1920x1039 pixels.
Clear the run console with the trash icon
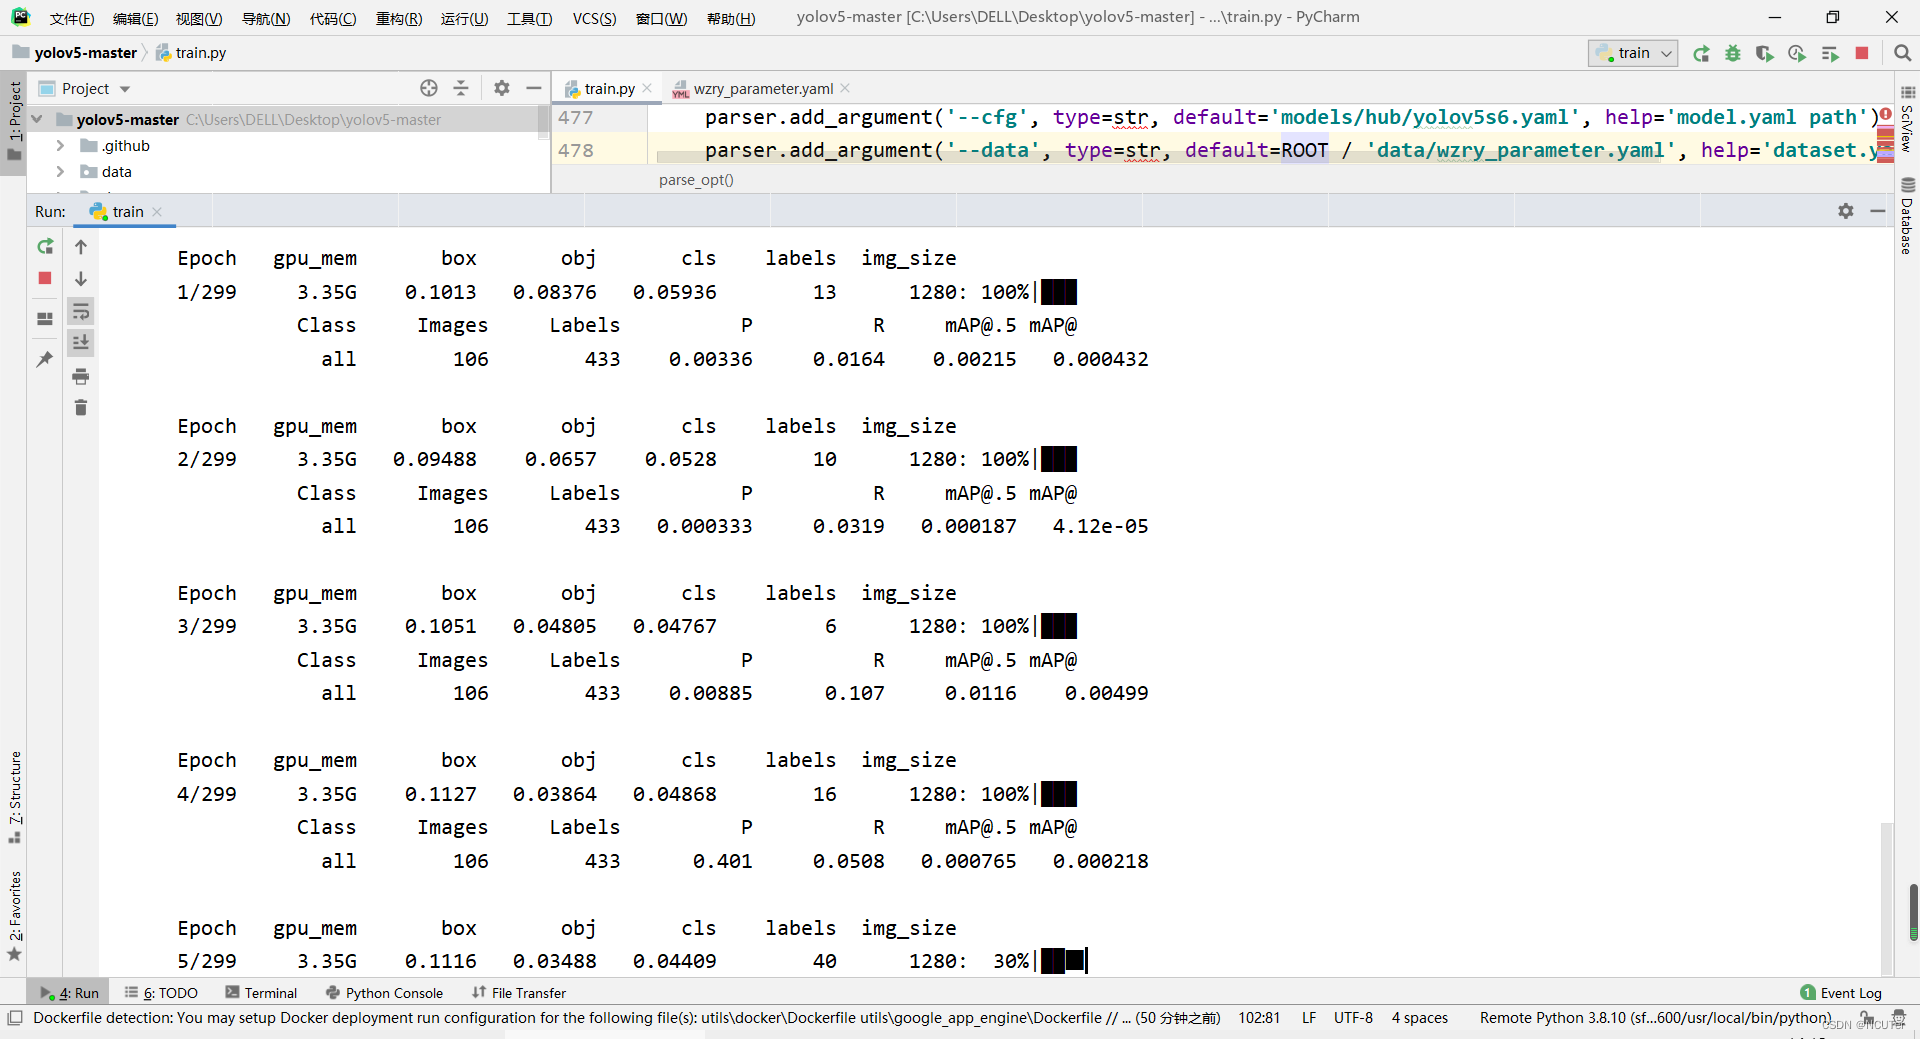pos(81,407)
